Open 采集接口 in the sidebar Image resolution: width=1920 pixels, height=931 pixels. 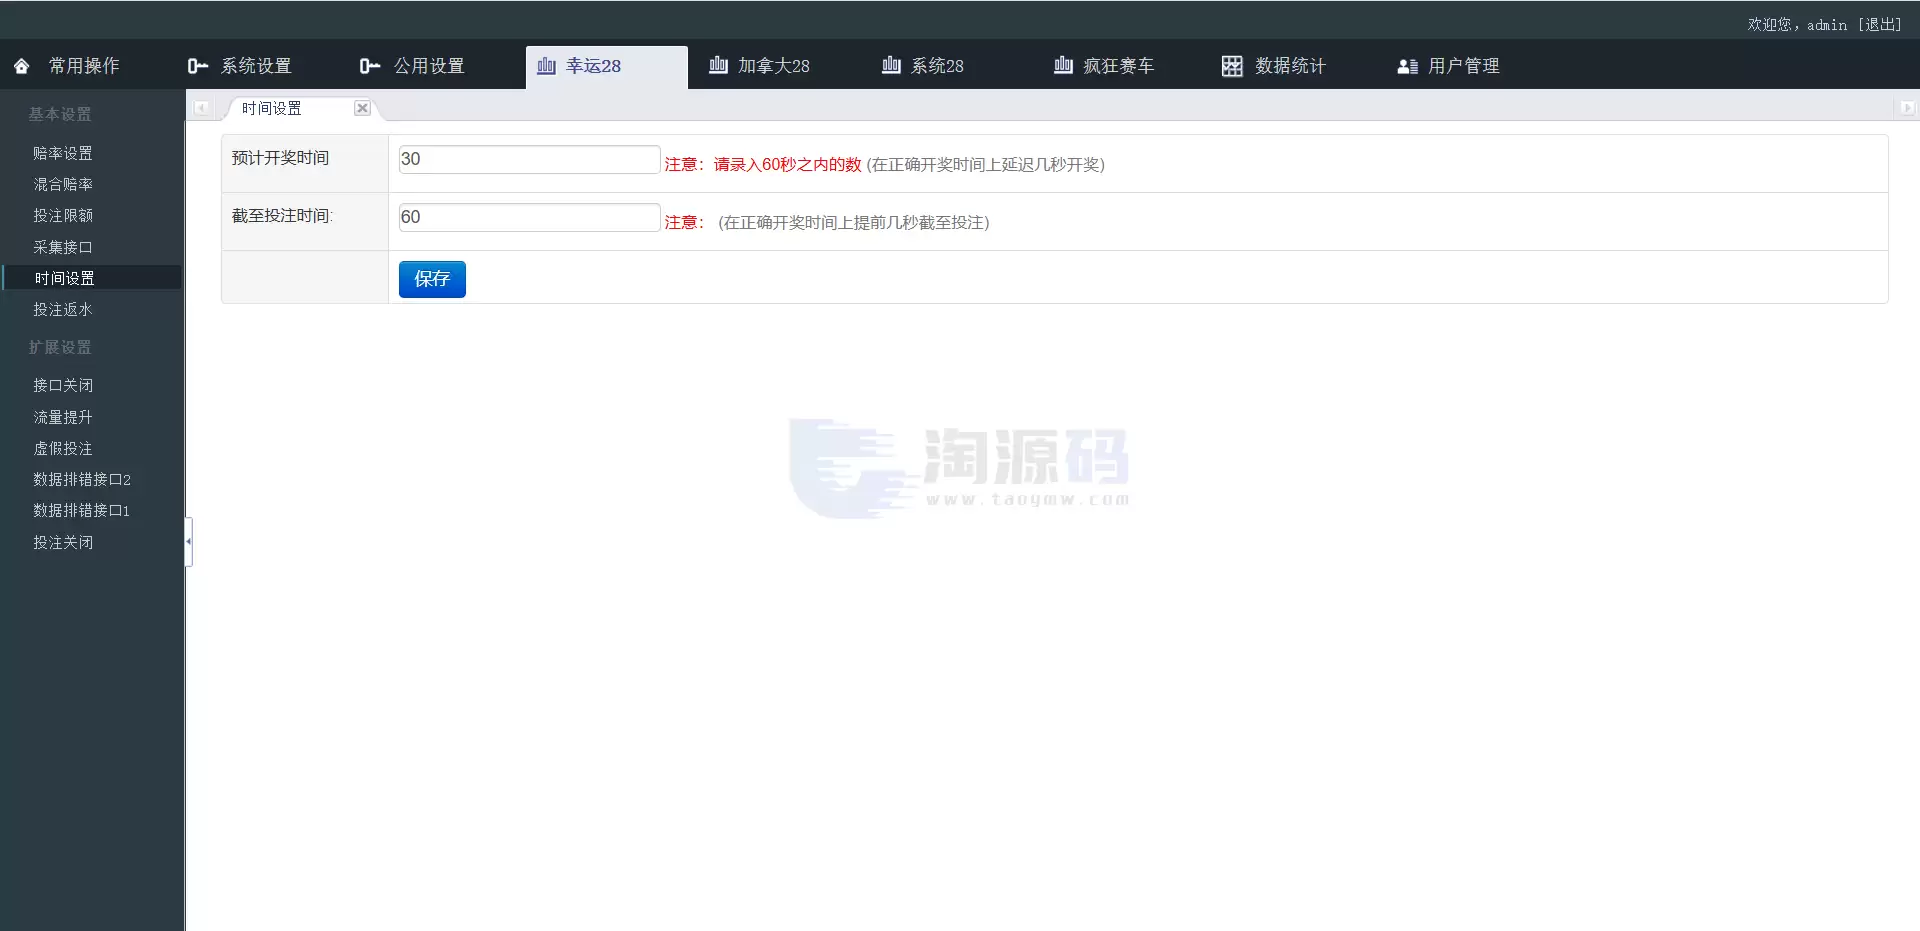(63, 247)
